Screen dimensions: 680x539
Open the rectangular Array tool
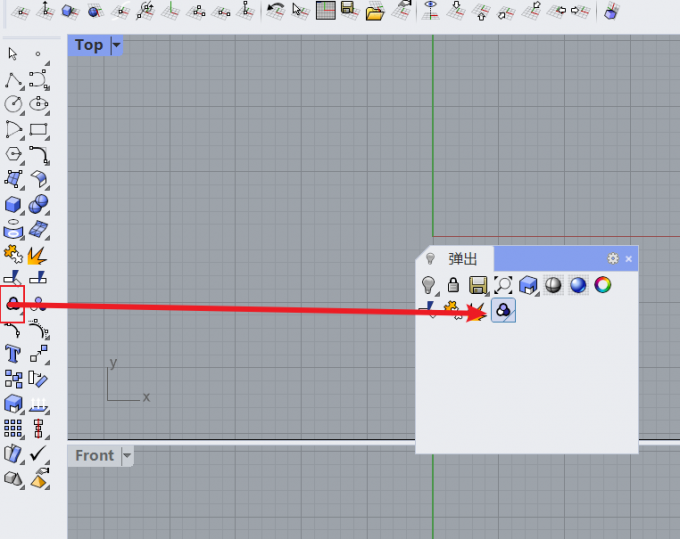(x=13, y=428)
